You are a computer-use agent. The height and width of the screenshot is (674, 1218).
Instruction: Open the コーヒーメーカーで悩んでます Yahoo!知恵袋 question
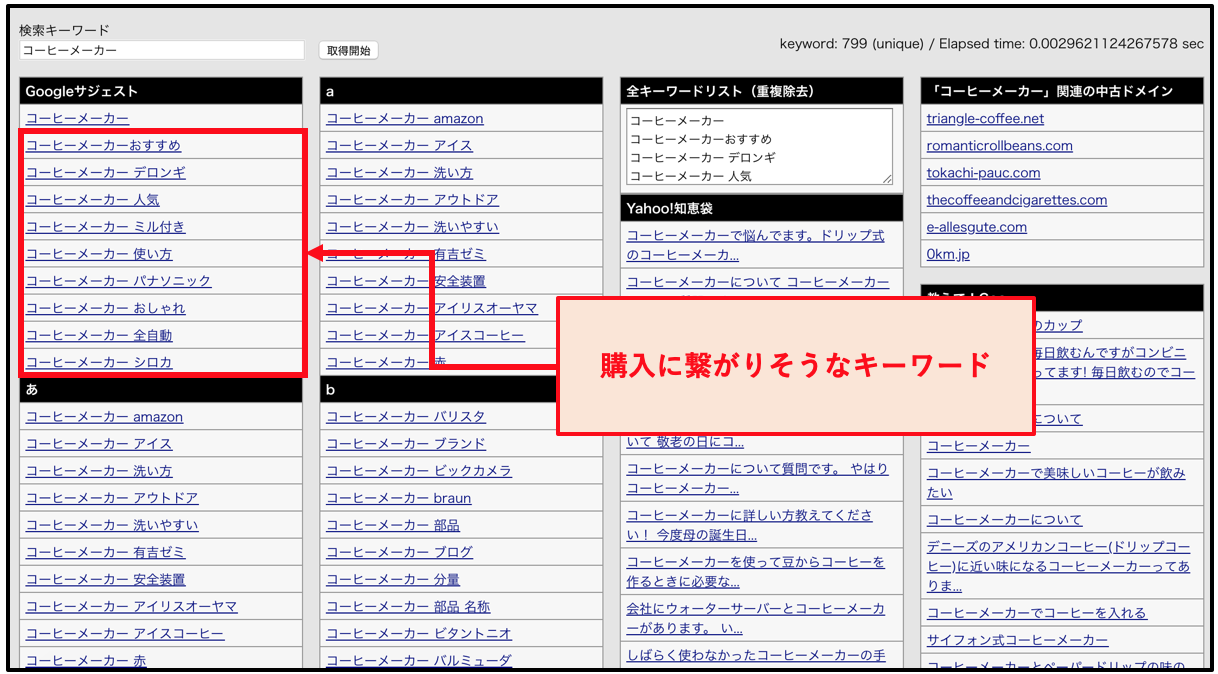755,245
